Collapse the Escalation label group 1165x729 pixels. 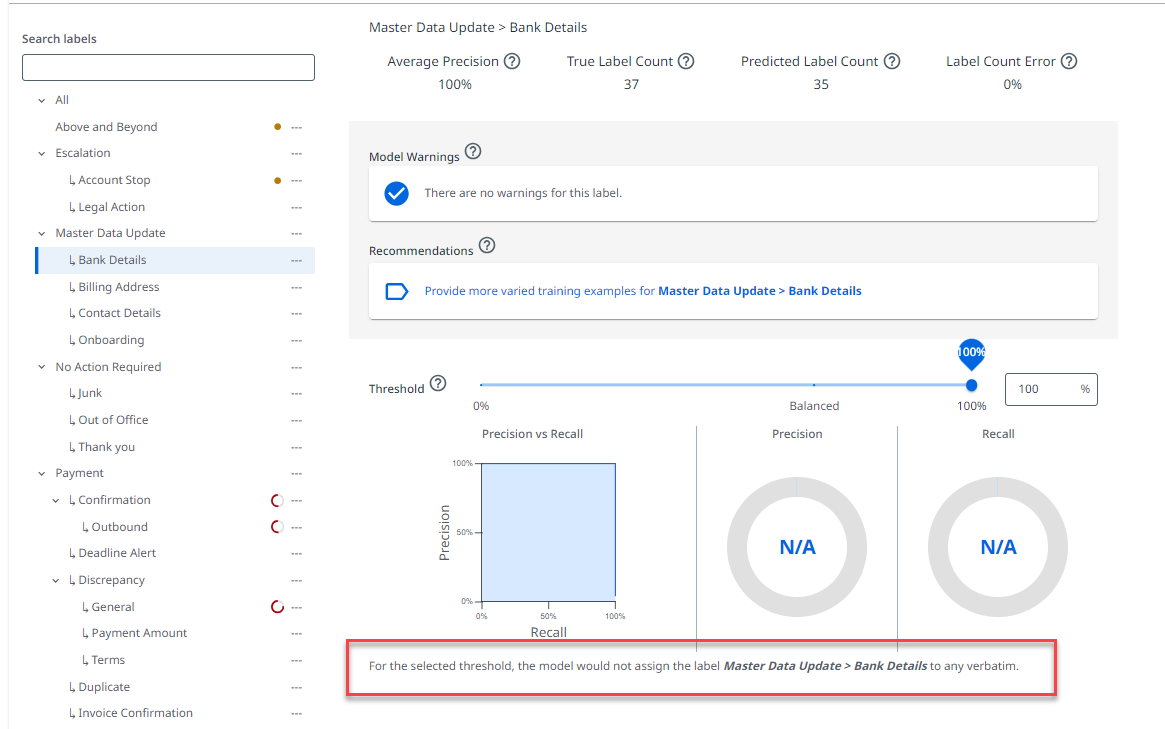[42, 154]
